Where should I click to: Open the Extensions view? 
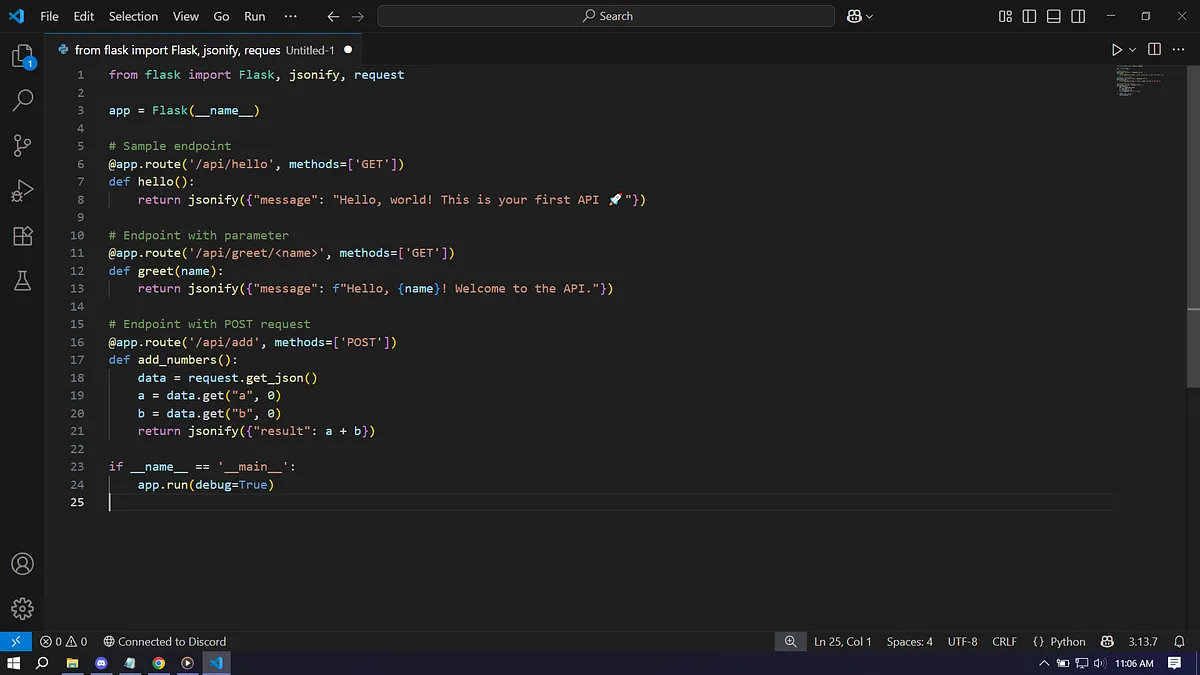coord(22,236)
